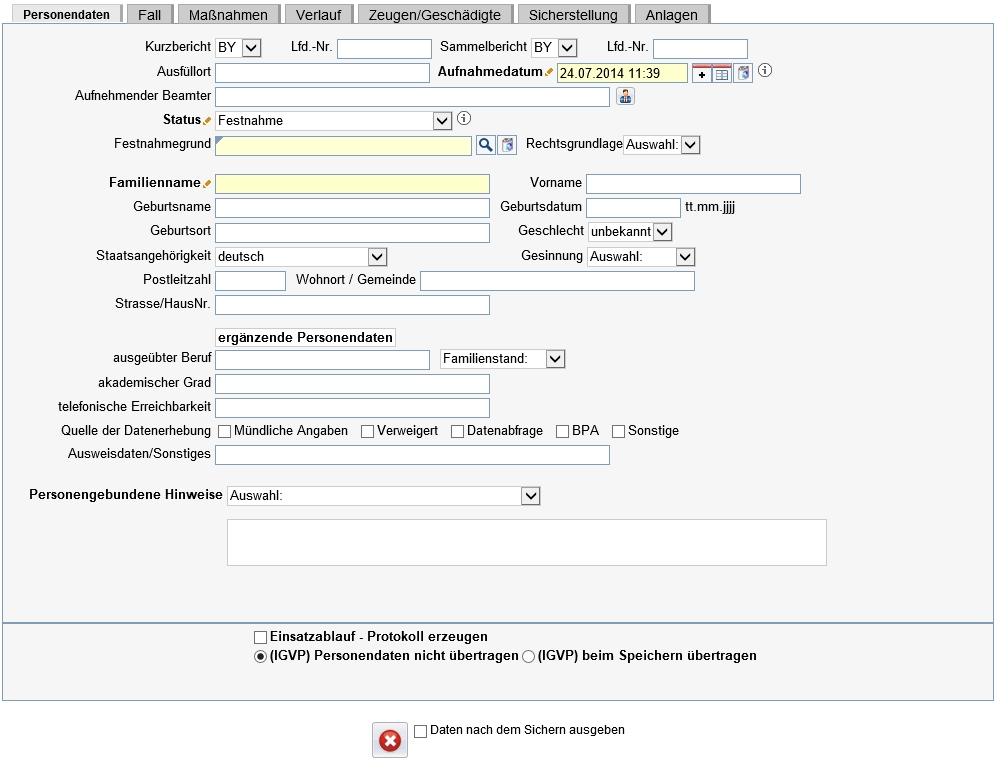Tick the Sonstige checkbox
Image resolution: width=998 pixels, height=764 pixels.
pyautogui.click(x=618, y=432)
